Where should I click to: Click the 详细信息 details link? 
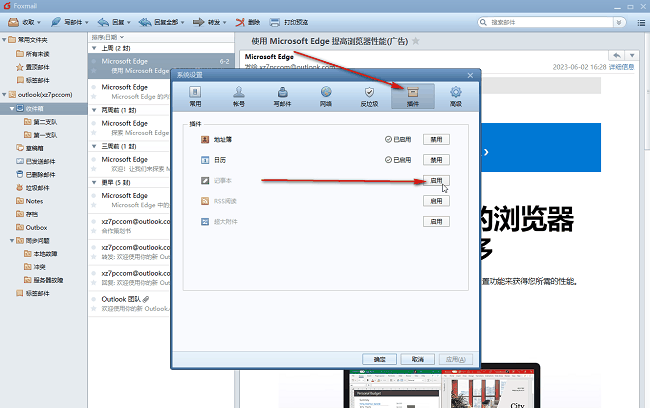[x=621, y=67]
